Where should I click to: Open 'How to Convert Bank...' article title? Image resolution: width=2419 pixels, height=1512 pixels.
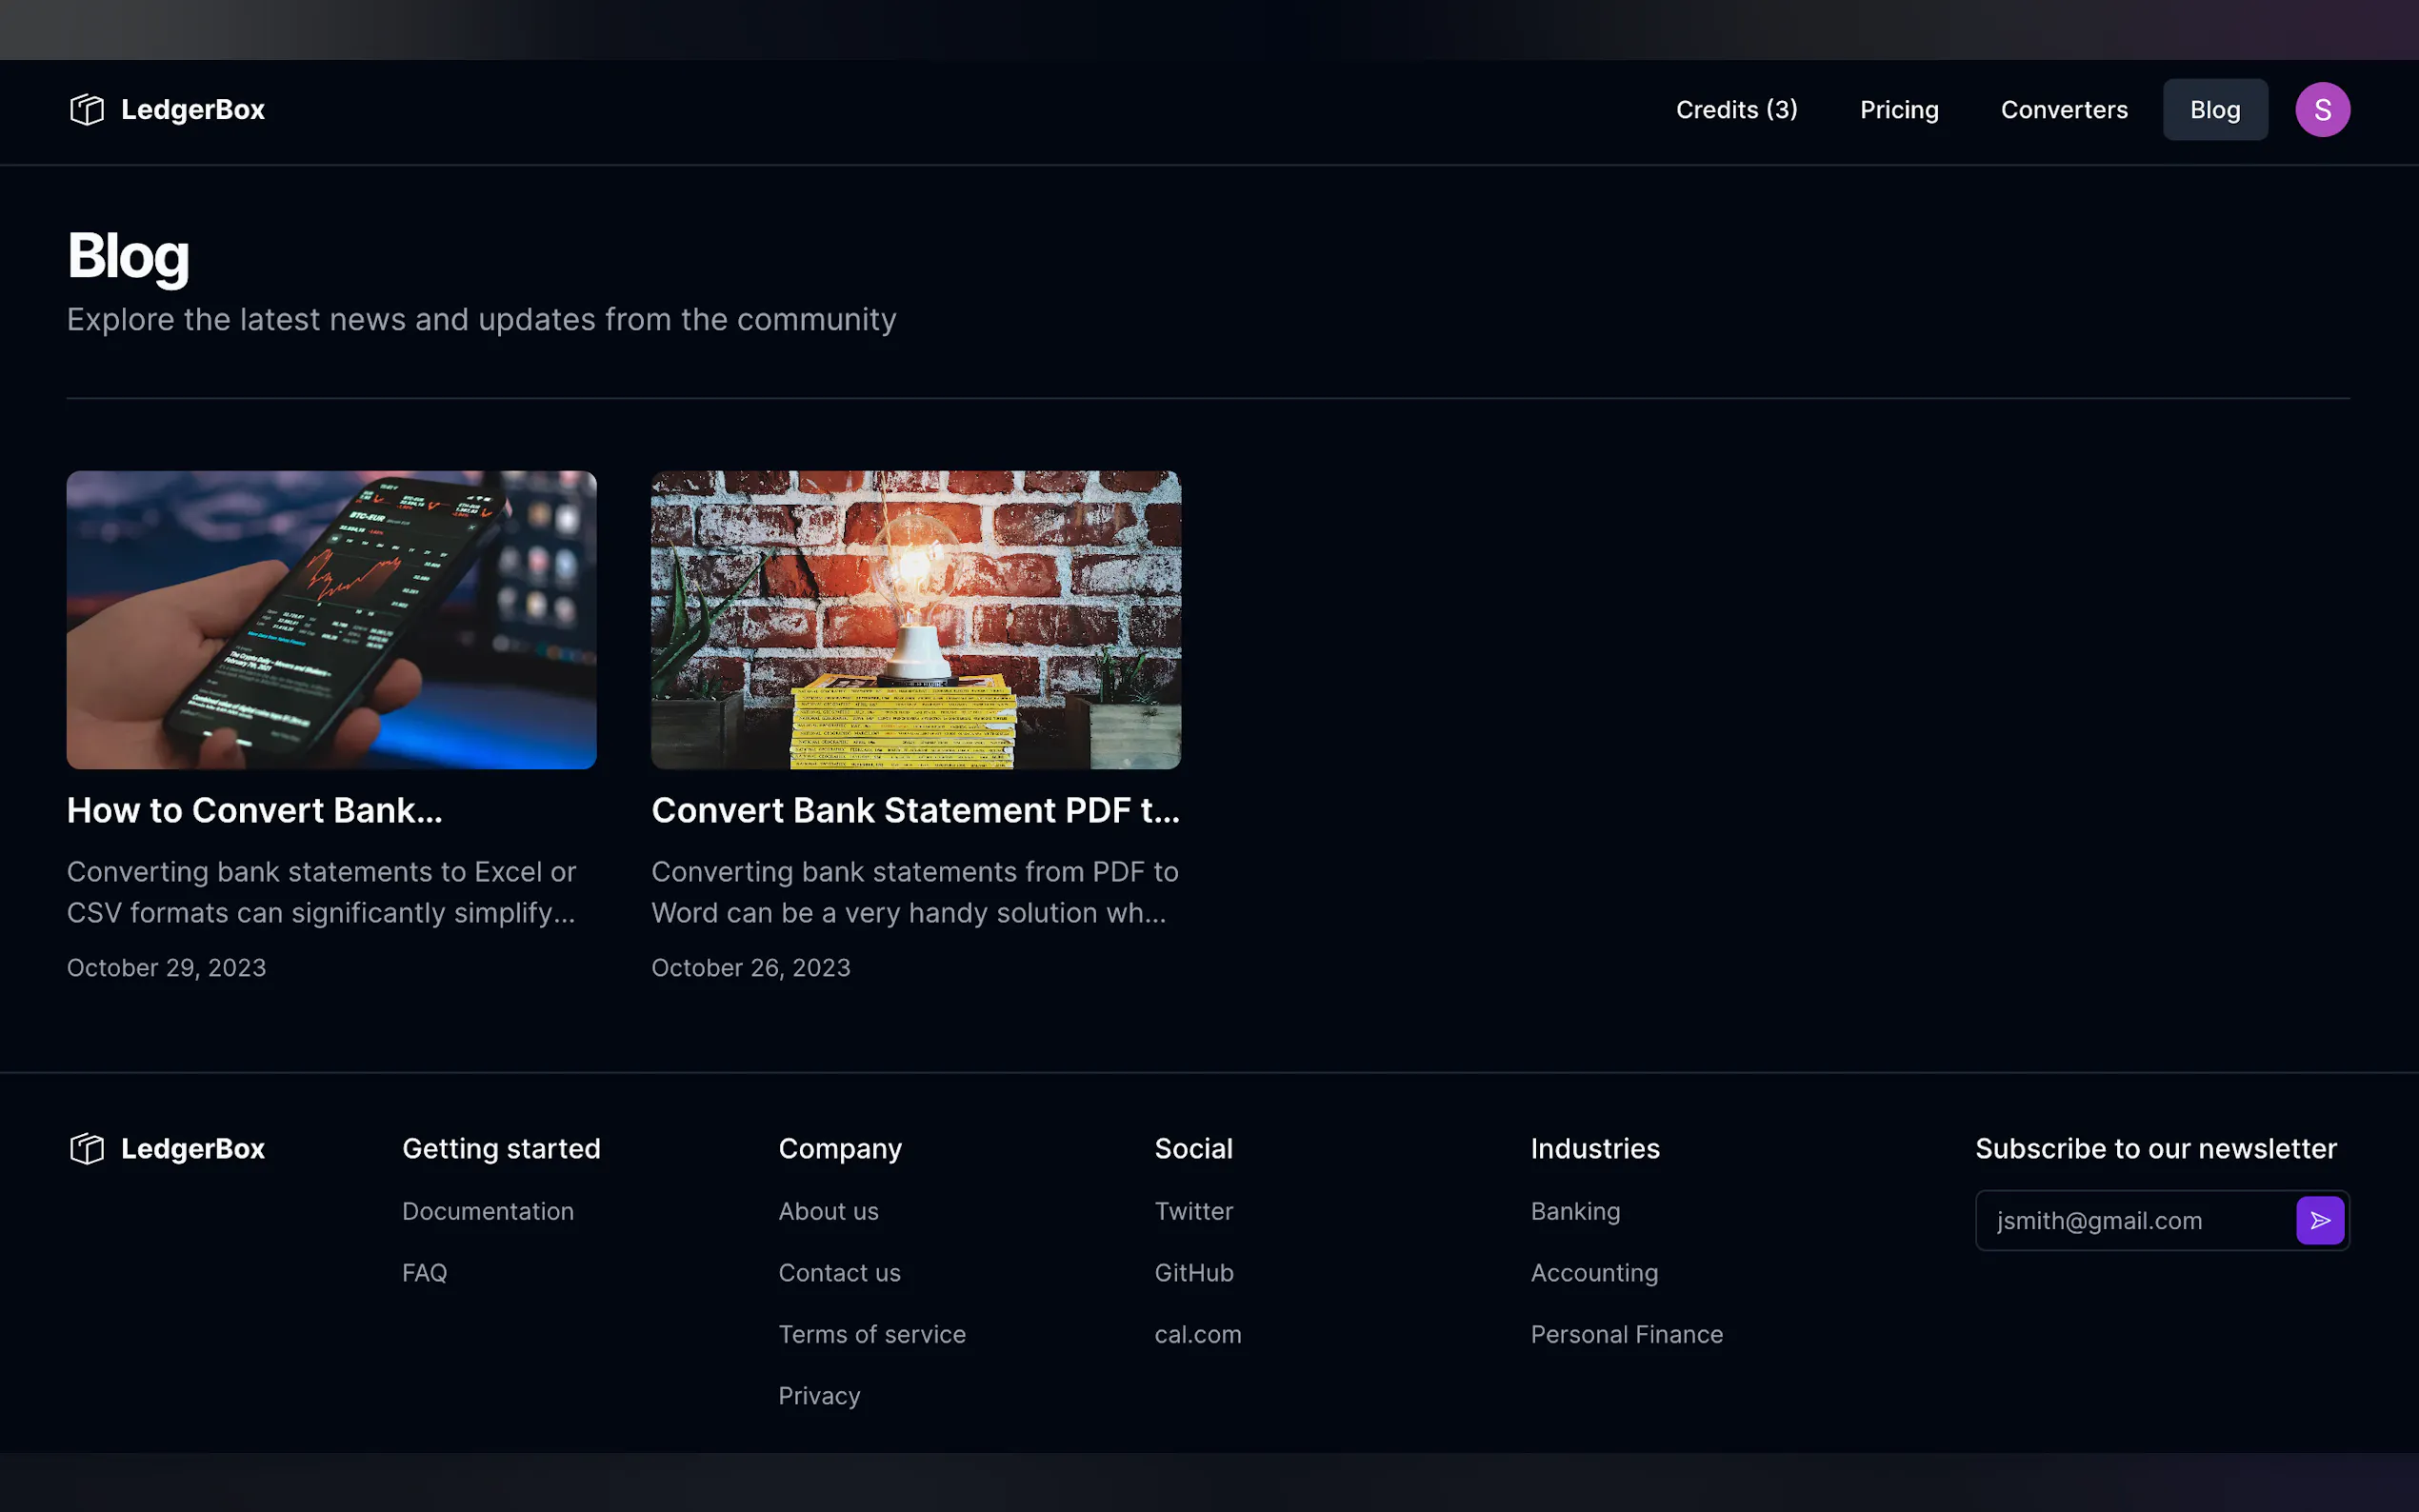[x=254, y=810]
